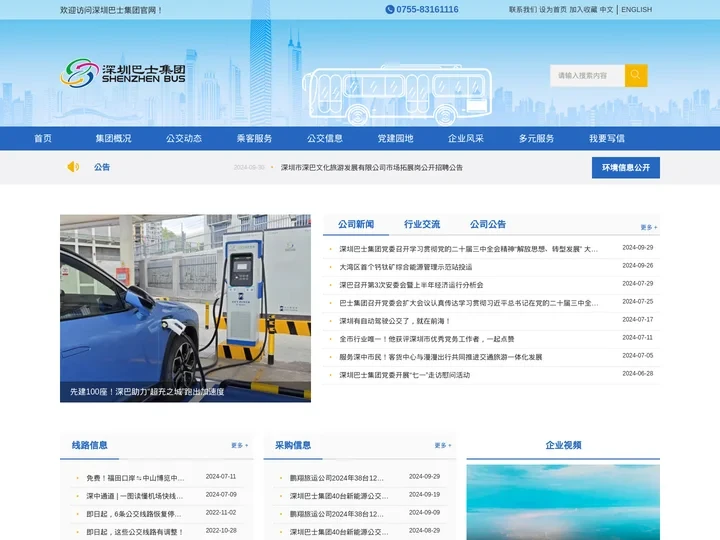Click the Shenzhen Bus Group logo
This screenshot has width=720, height=540.
pyautogui.click(x=123, y=73)
